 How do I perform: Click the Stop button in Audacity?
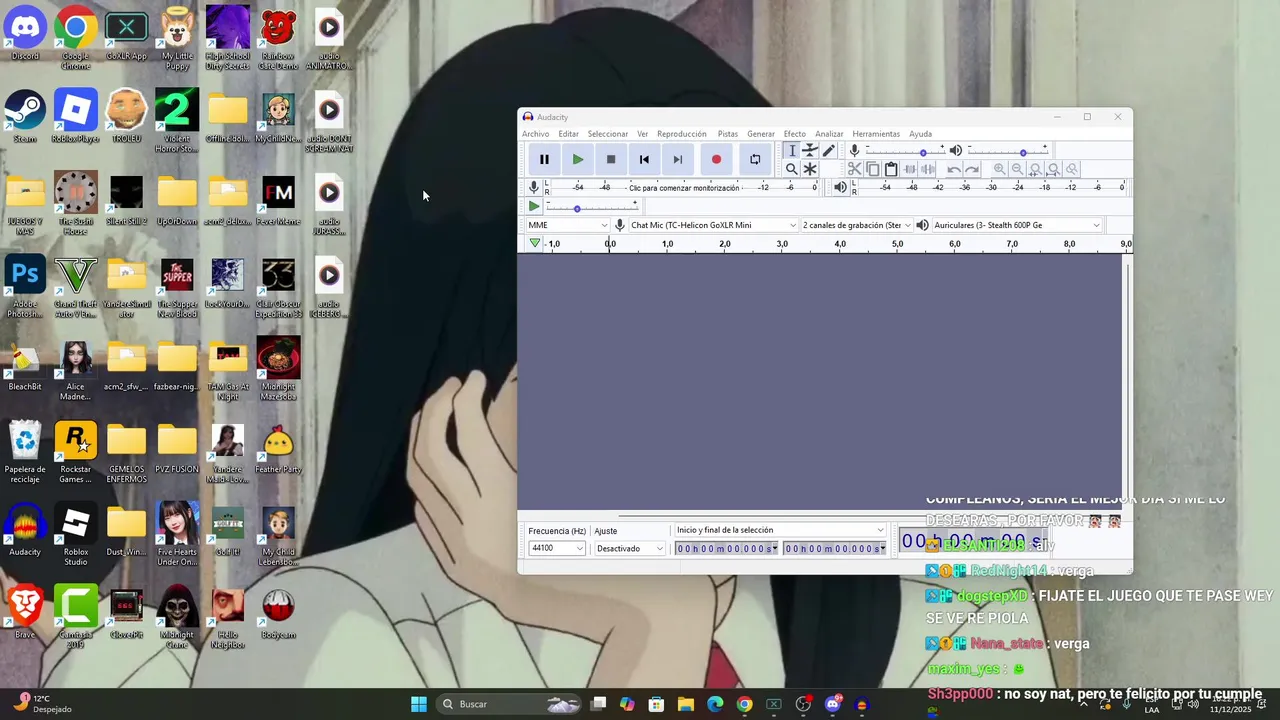click(x=611, y=159)
